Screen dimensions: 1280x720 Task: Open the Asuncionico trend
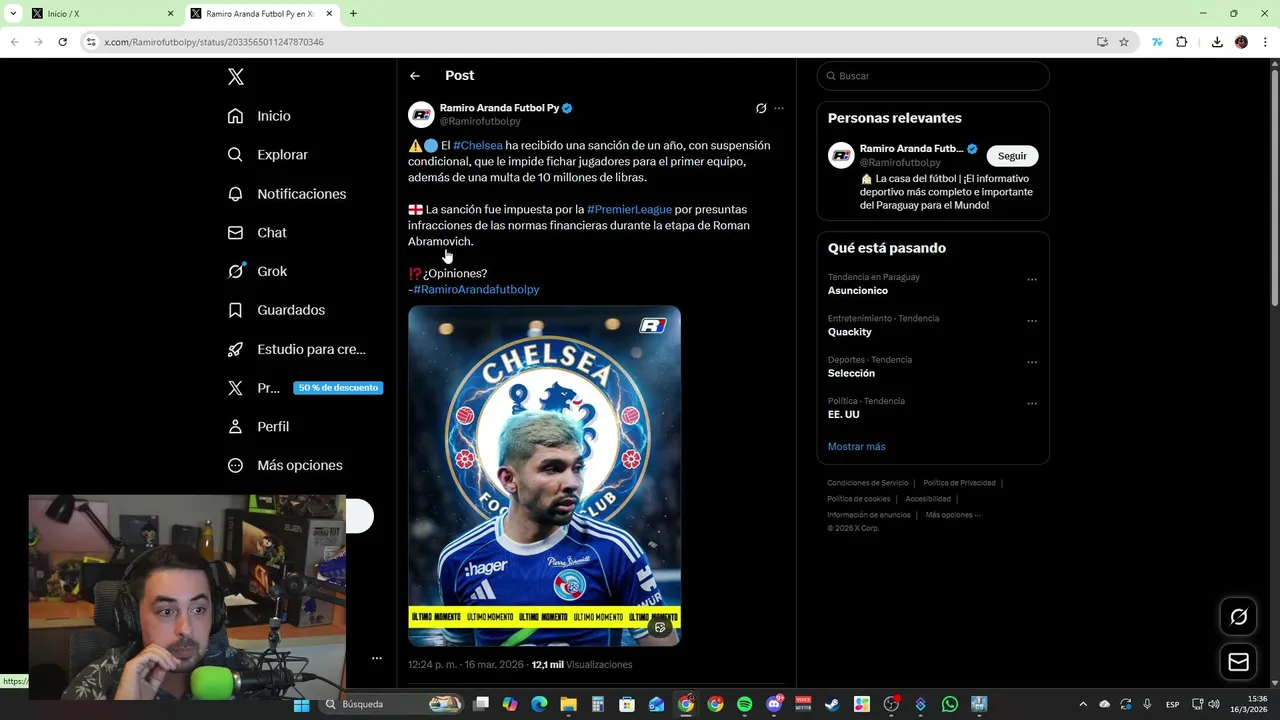[x=858, y=291]
